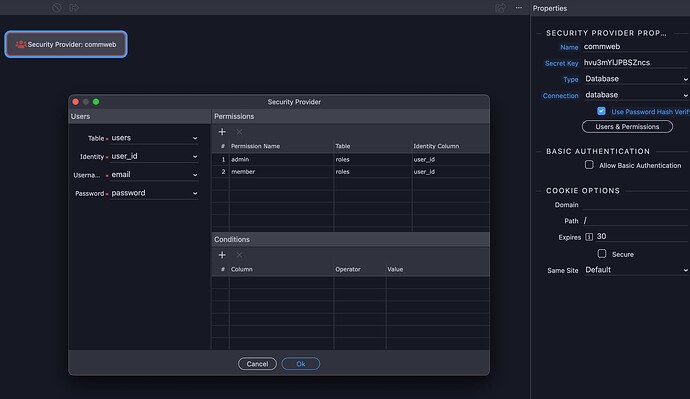The height and width of the screenshot is (399, 690).
Task: Click the output arrow icon in top toolbar
Action: click(74, 7)
